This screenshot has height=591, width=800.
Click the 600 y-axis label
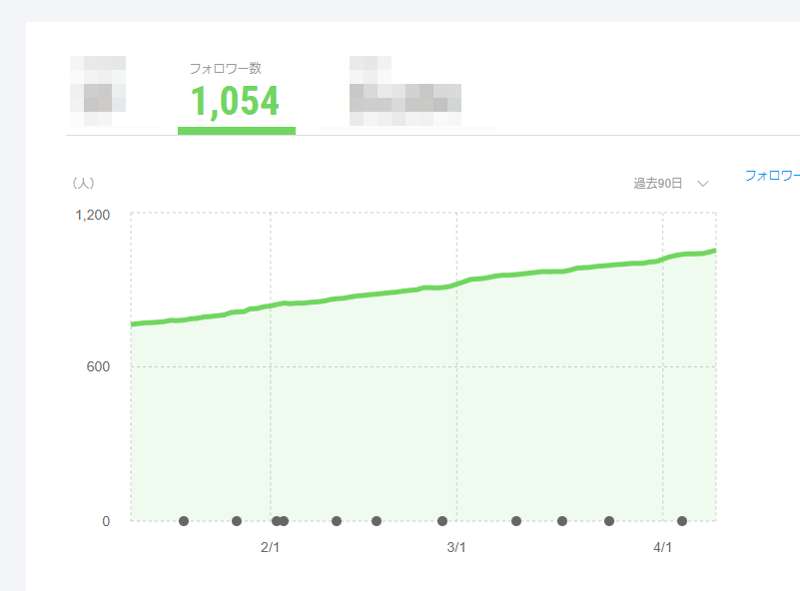click(98, 367)
